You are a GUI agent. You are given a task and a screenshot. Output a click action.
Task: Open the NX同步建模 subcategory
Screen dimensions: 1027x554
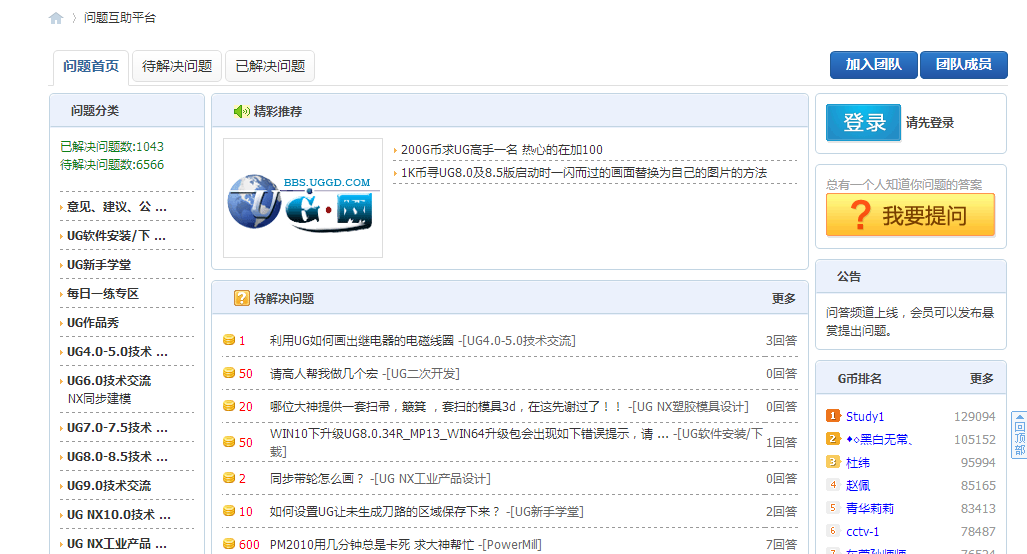tap(99, 399)
